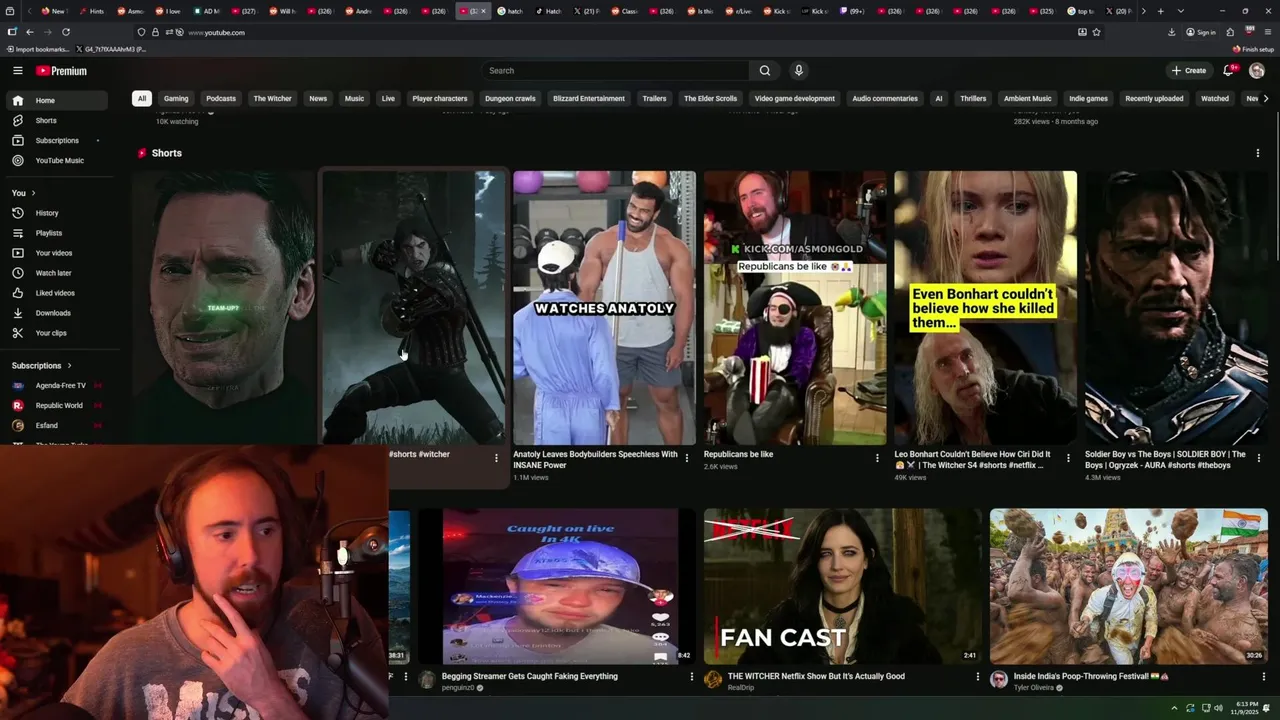This screenshot has width=1280, height=720.
Task: Activate voice search microphone
Action: click(798, 70)
